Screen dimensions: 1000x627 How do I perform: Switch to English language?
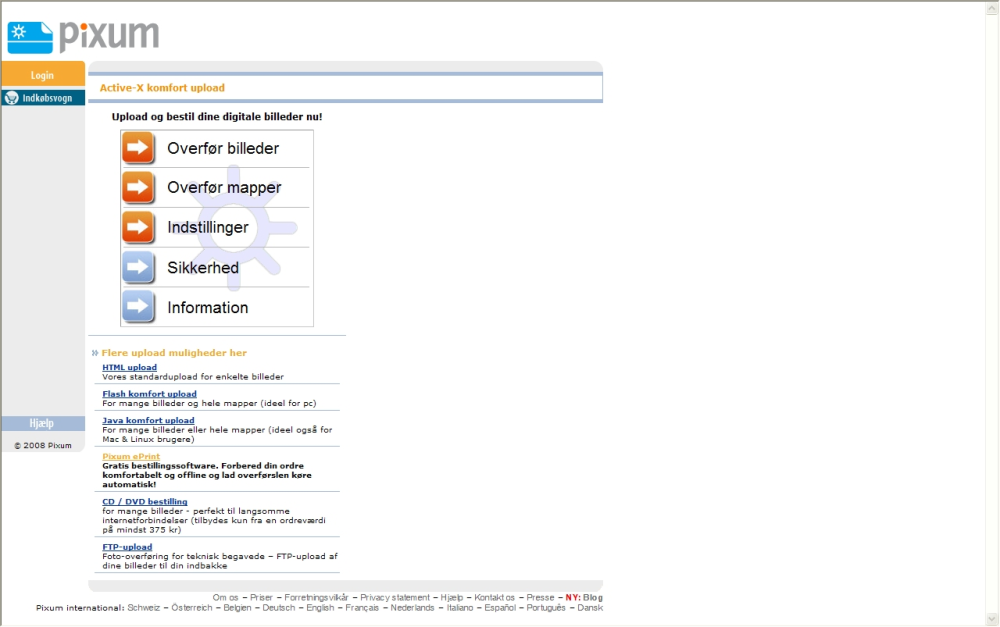[x=320, y=608]
